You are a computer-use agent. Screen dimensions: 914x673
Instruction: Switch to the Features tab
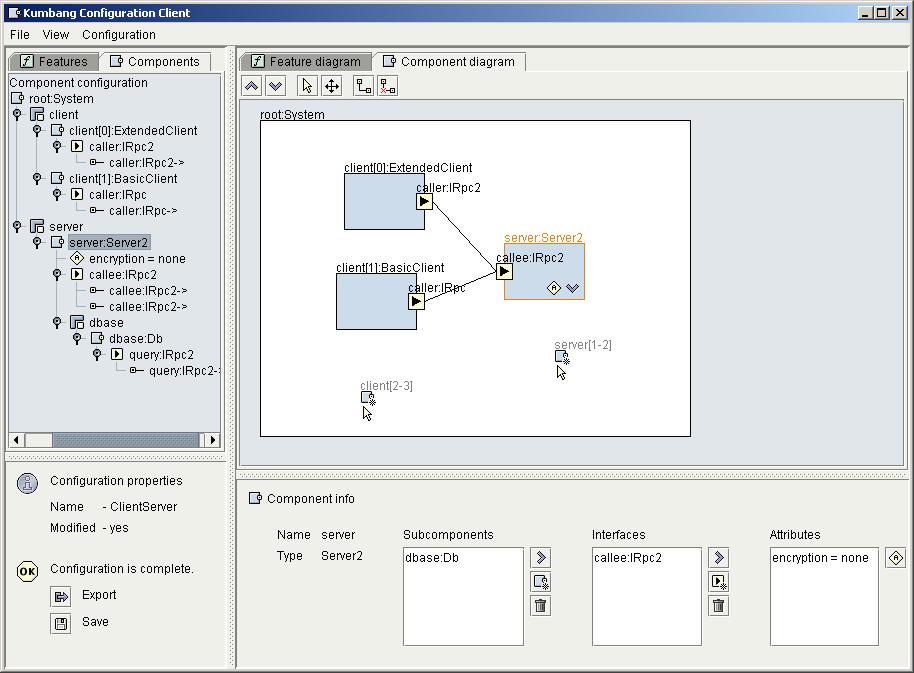click(x=54, y=61)
